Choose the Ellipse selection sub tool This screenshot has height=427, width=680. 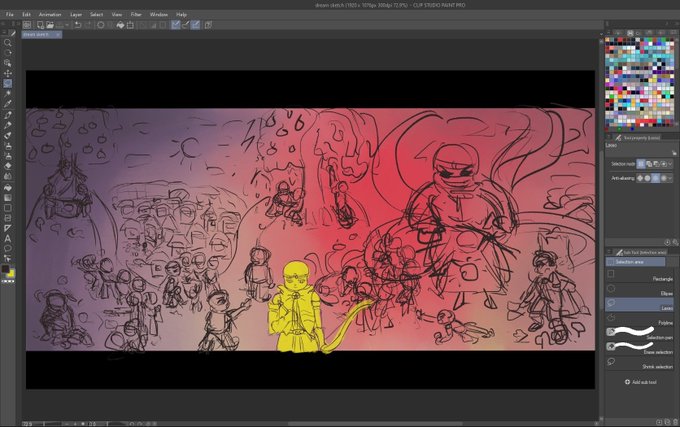639,289
